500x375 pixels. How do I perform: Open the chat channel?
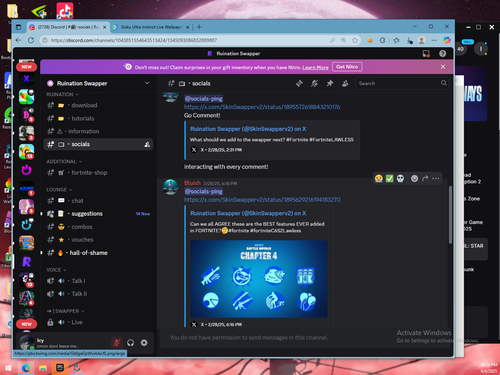coord(98,201)
